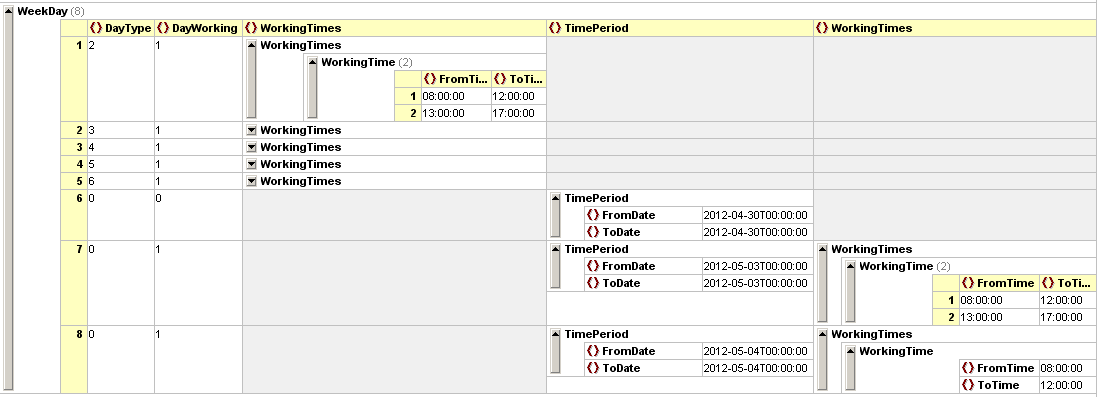1097x397 pixels.
Task: Select the DayType value 6 cell
Action: (120, 181)
